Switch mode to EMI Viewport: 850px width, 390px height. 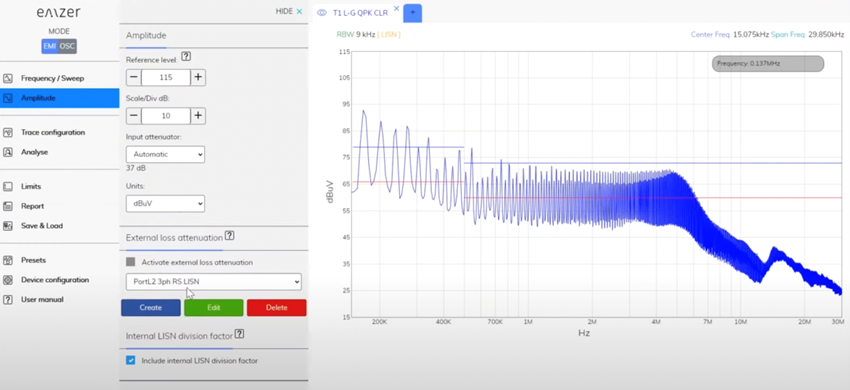(x=50, y=46)
